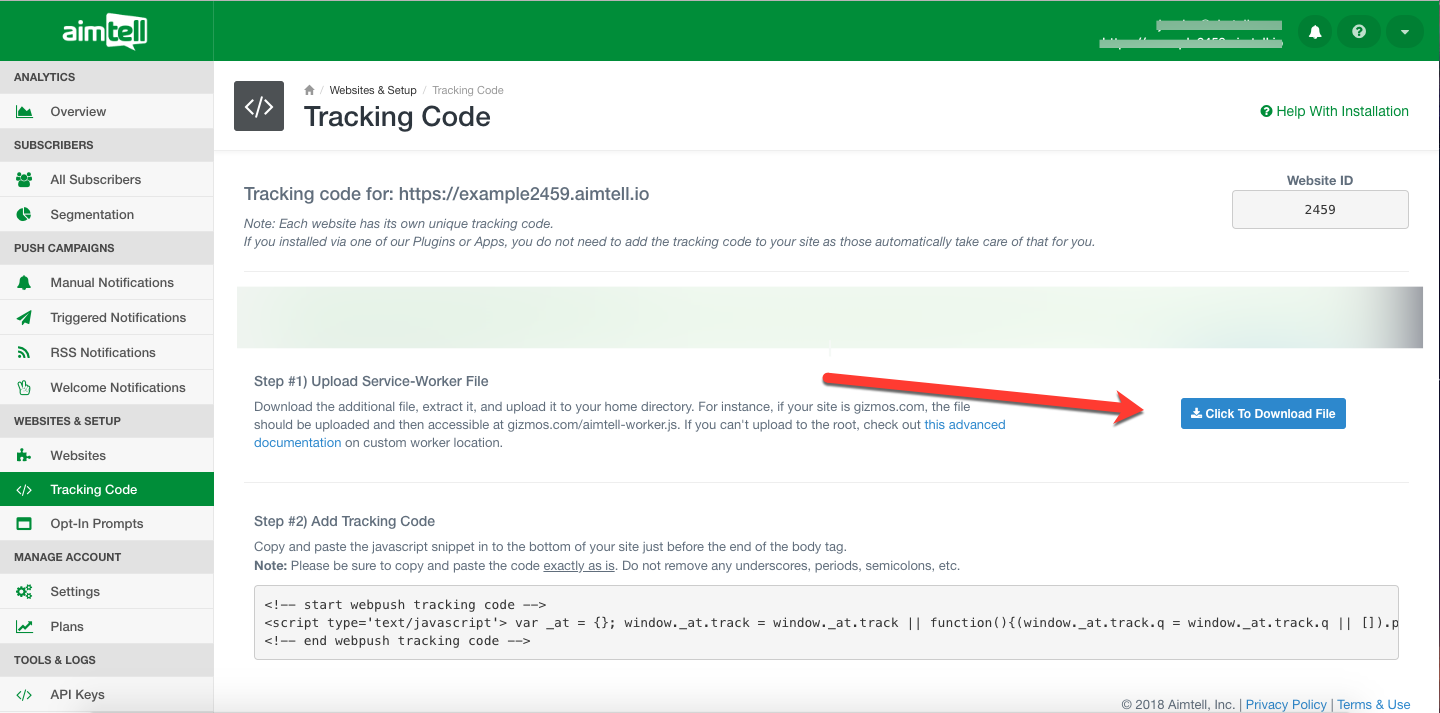Open the Privacy Policy footer link
The image size is (1440, 713).
[1286, 705]
